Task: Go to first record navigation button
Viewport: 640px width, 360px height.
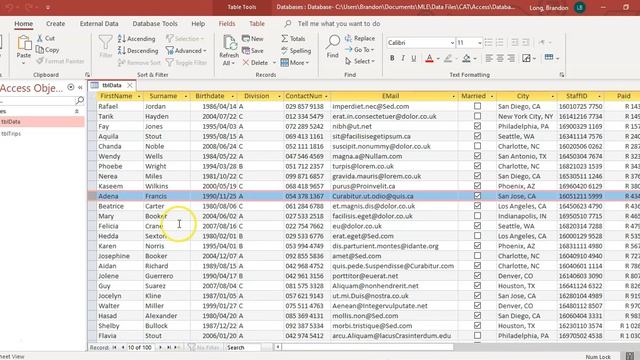Action: (x=115, y=347)
